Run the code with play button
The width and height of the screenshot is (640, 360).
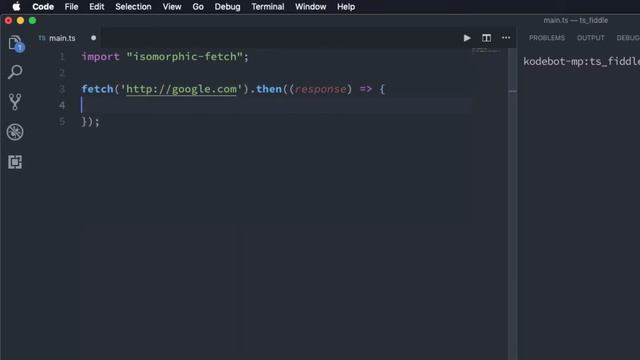(467, 38)
